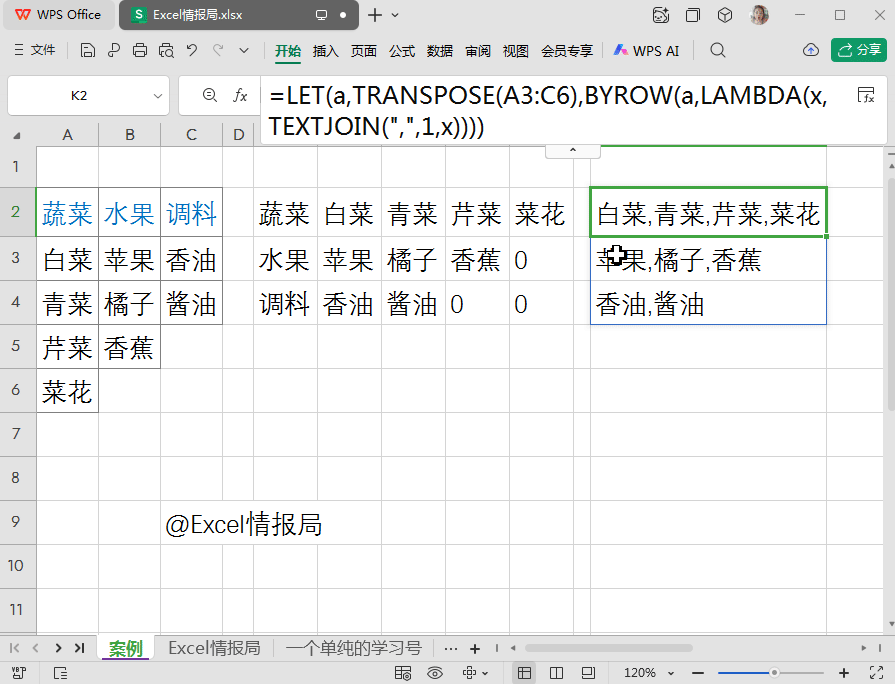Click the zoom magnifier beside fx

[209, 95]
